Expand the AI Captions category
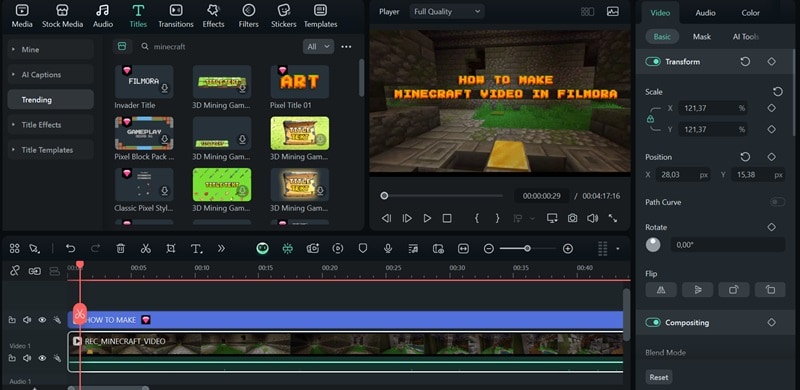This screenshot has width=800, height=390. click(51, 75)
